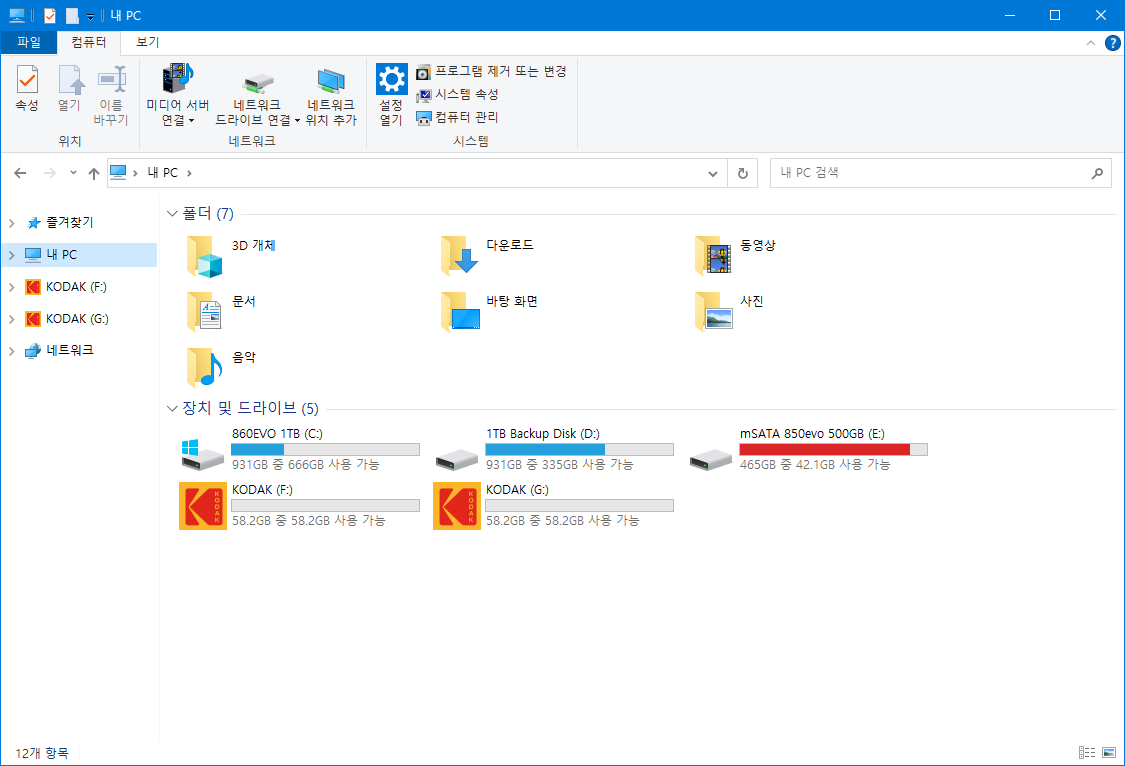Select the 문서 folder icon
The width and height of the screenshot is (1125, 766).
tap(204, 312)
